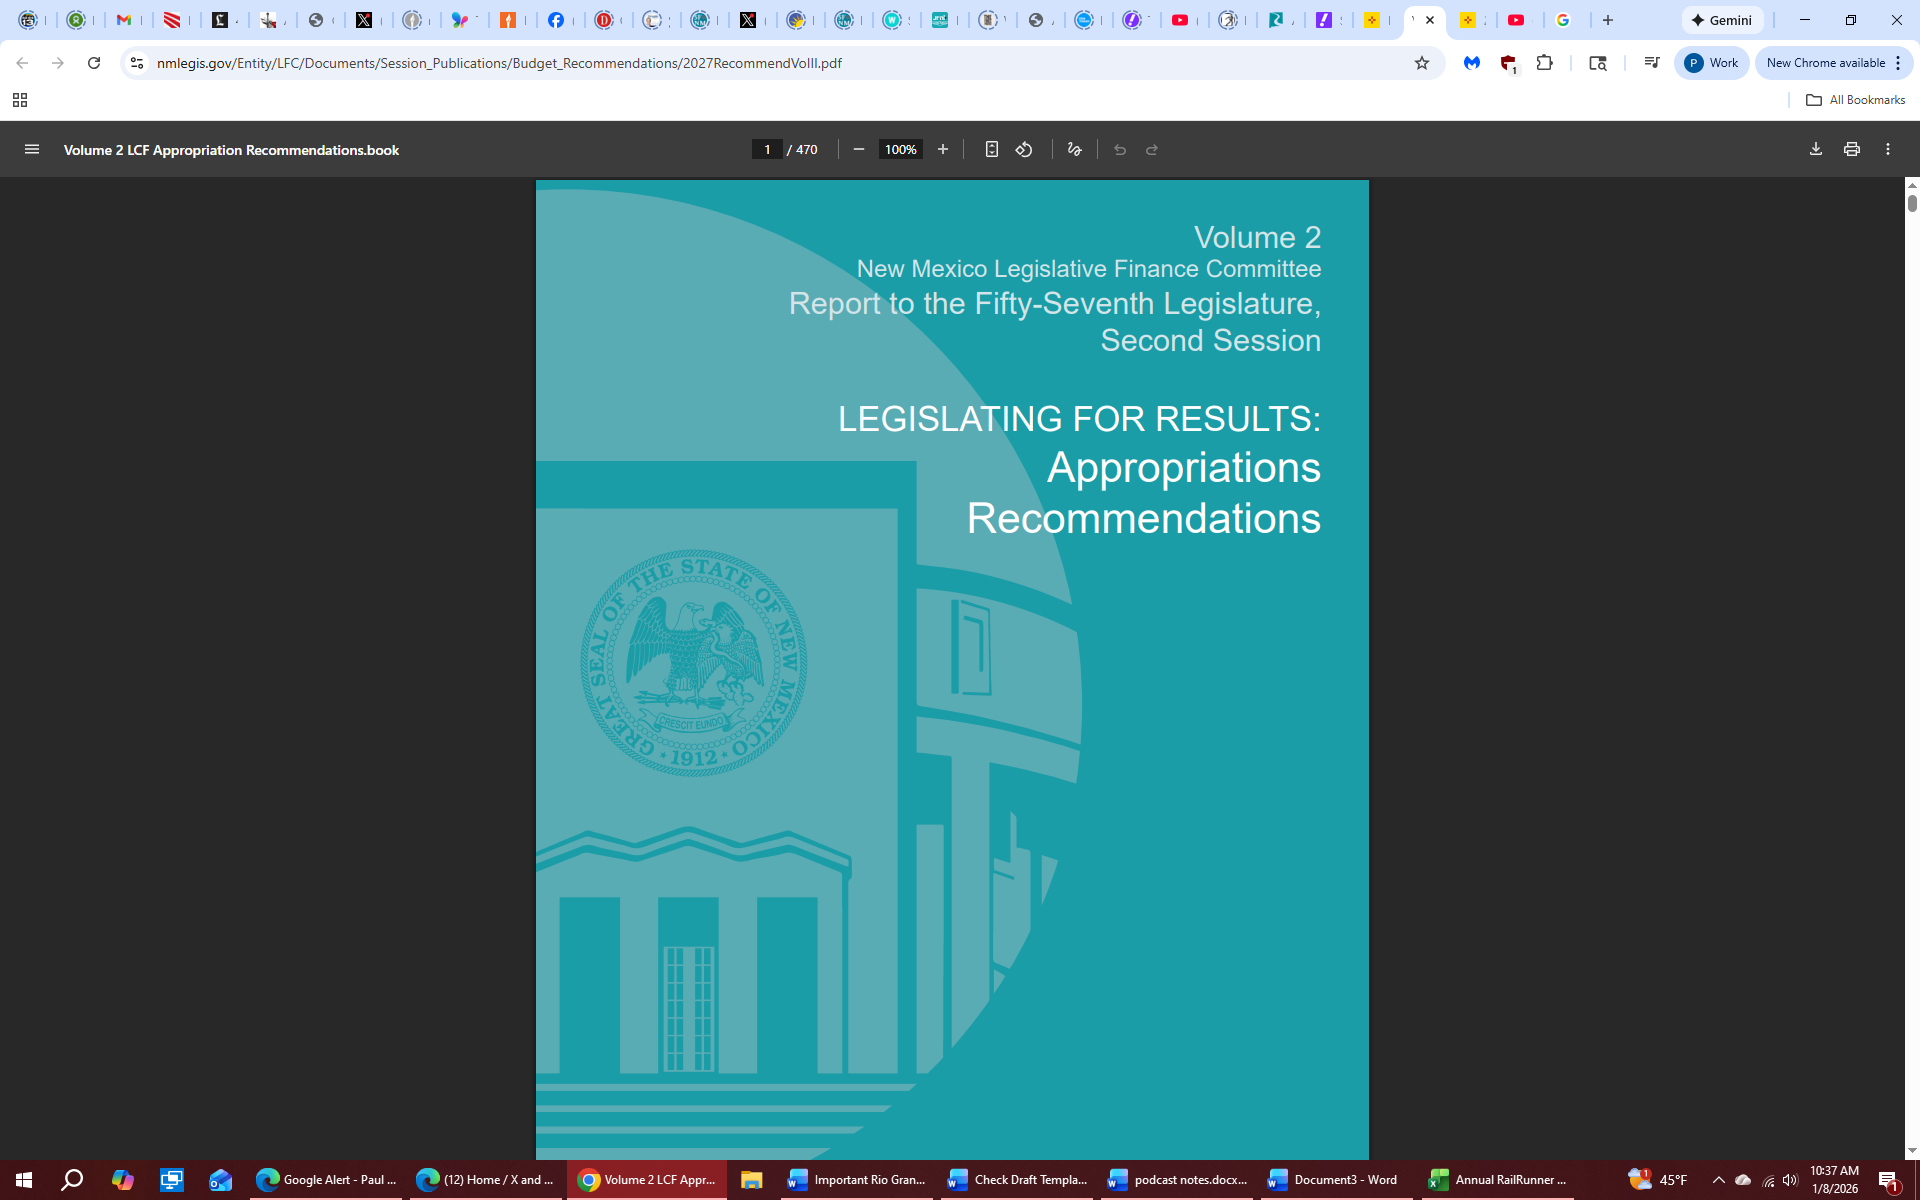Show hidden system tray icons
This screenshot has height=1200, width=1920.
point(1718,1180)
